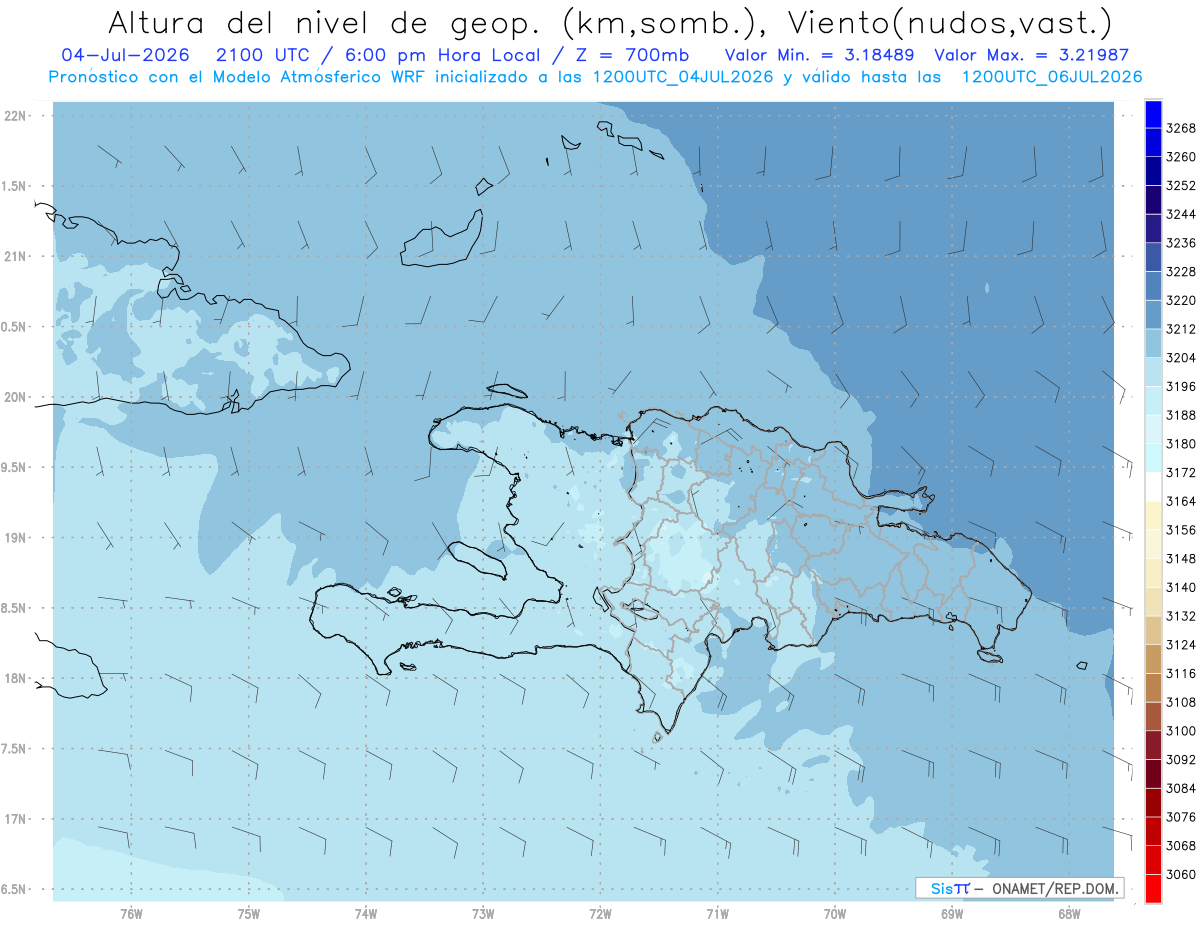Image resolution: width=1200 pixels, height=927 pixels.
Task: Click the 'SisTT – ONAMET/REP.DOM.' label
Action: [x=1019, y=888]
